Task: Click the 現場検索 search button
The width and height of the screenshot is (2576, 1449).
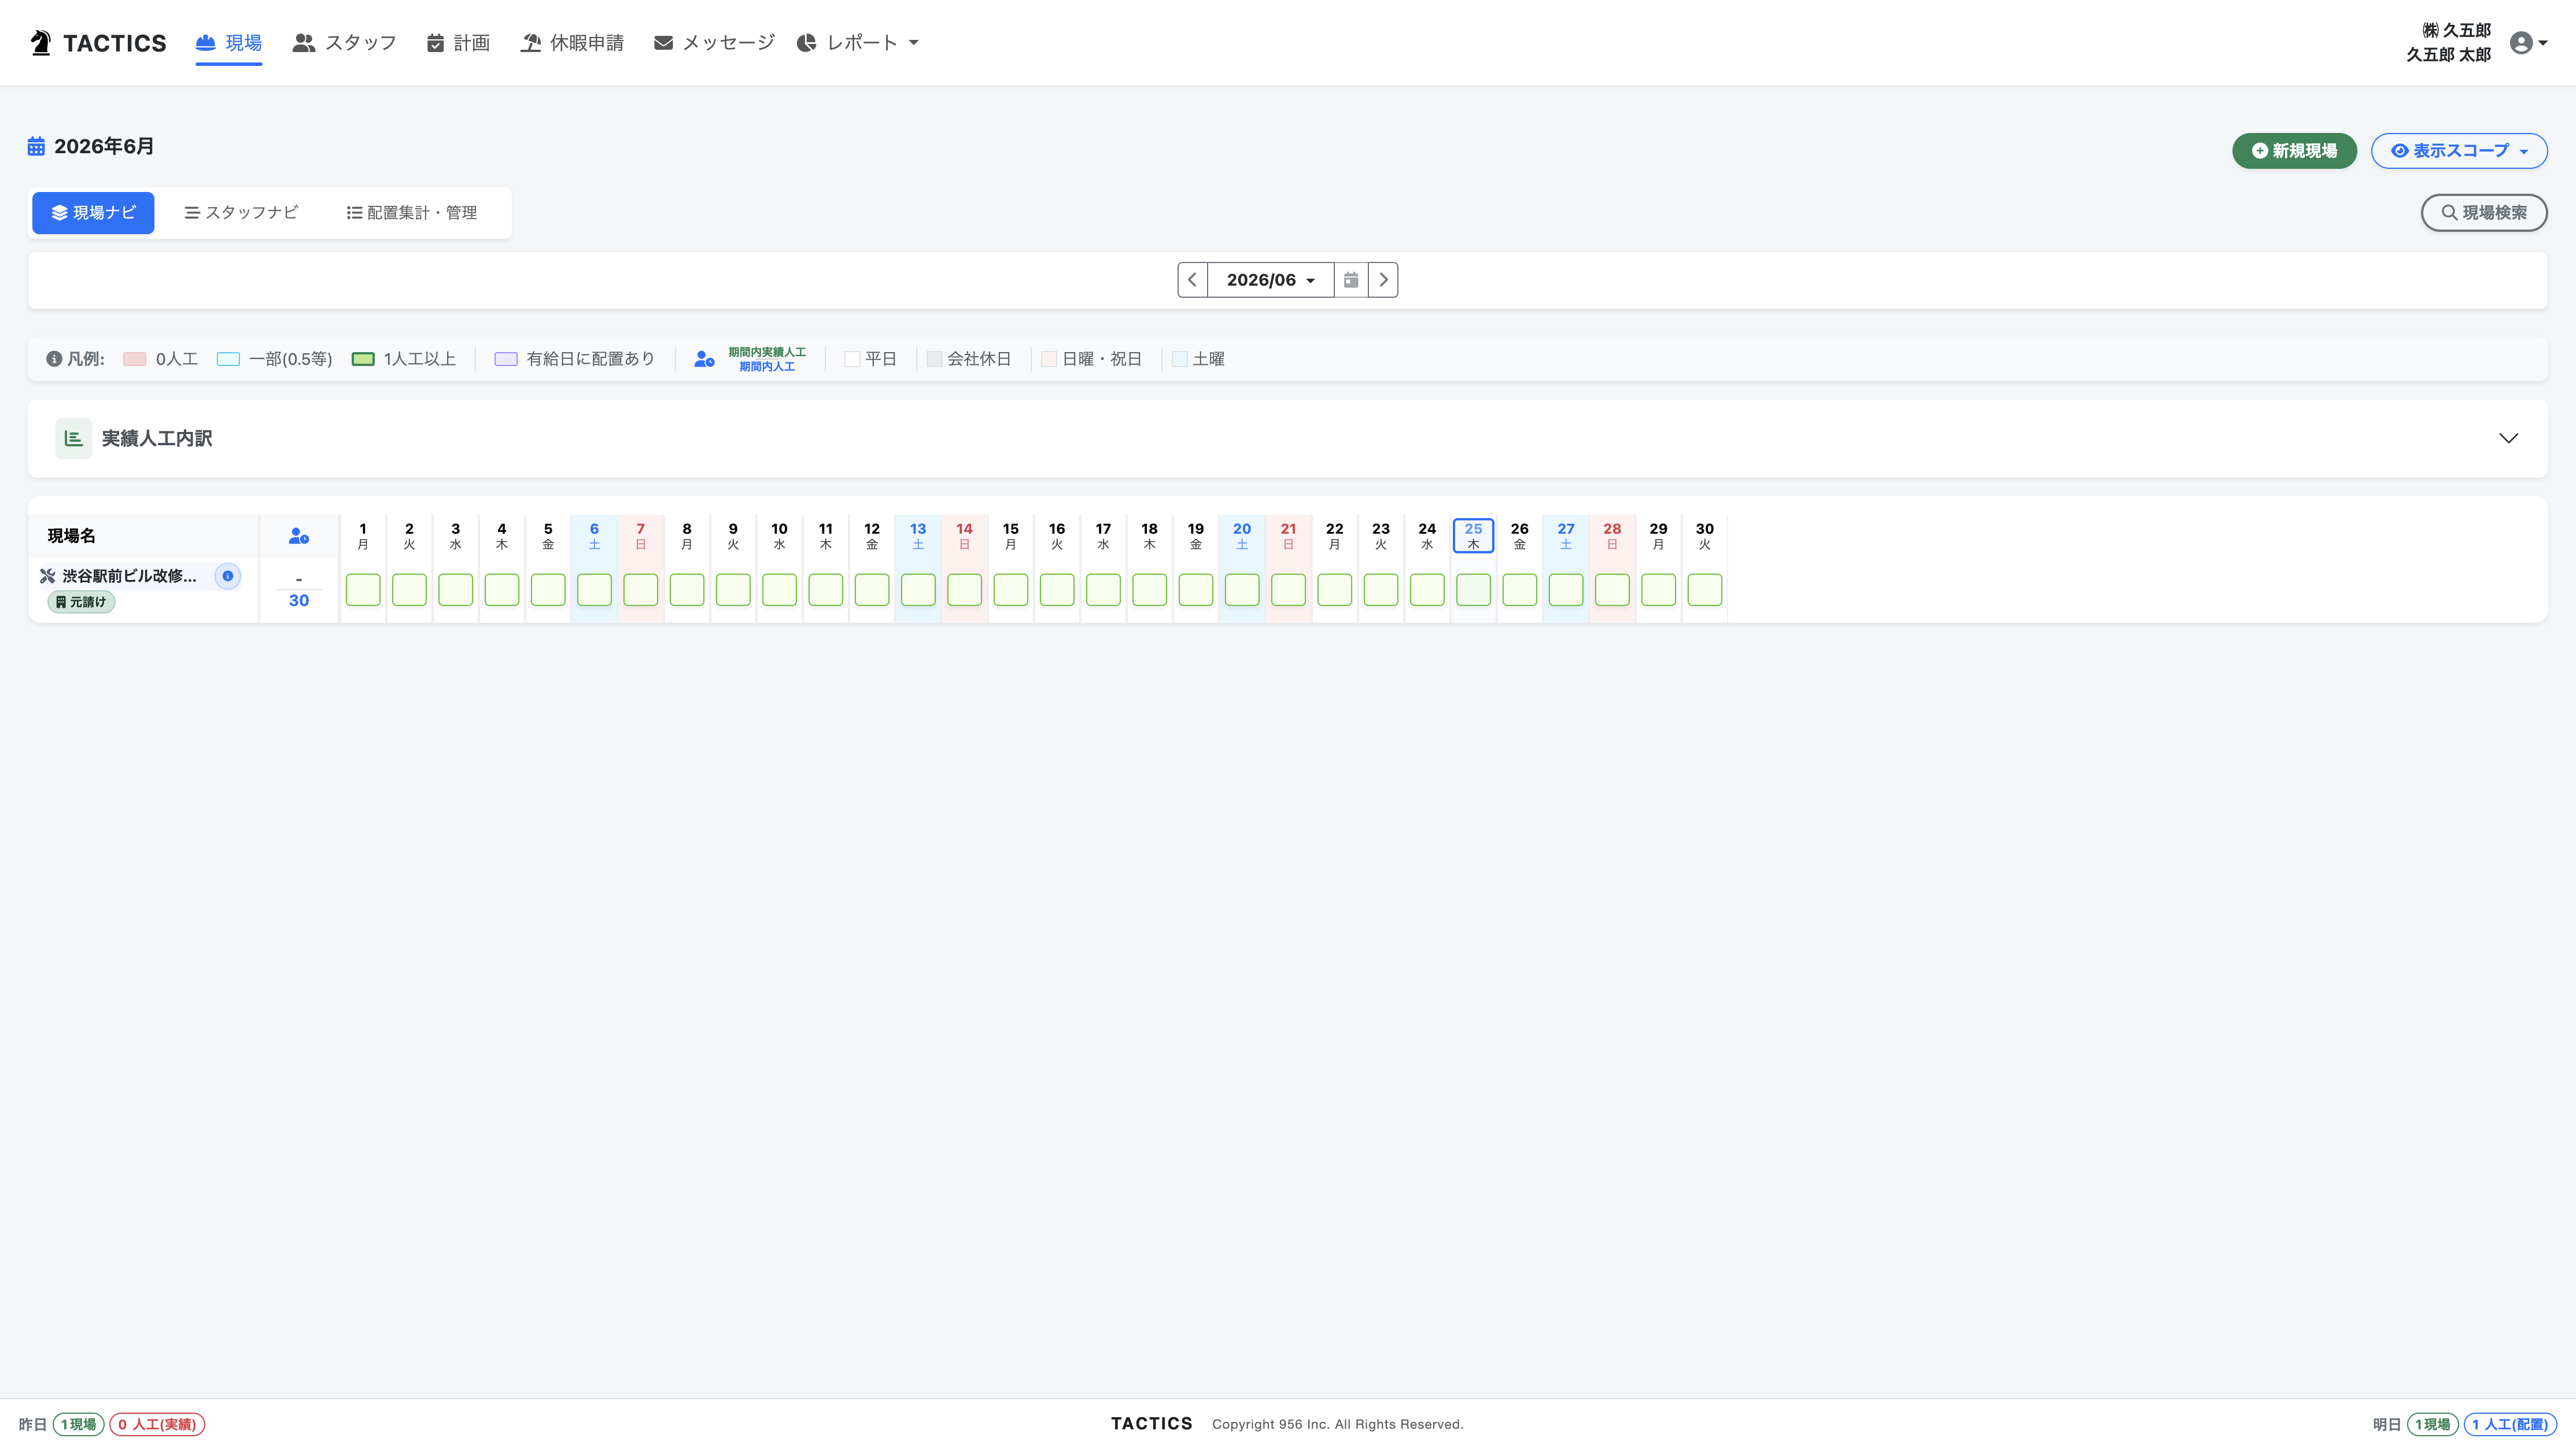Action: click(x=2484, y=213)
